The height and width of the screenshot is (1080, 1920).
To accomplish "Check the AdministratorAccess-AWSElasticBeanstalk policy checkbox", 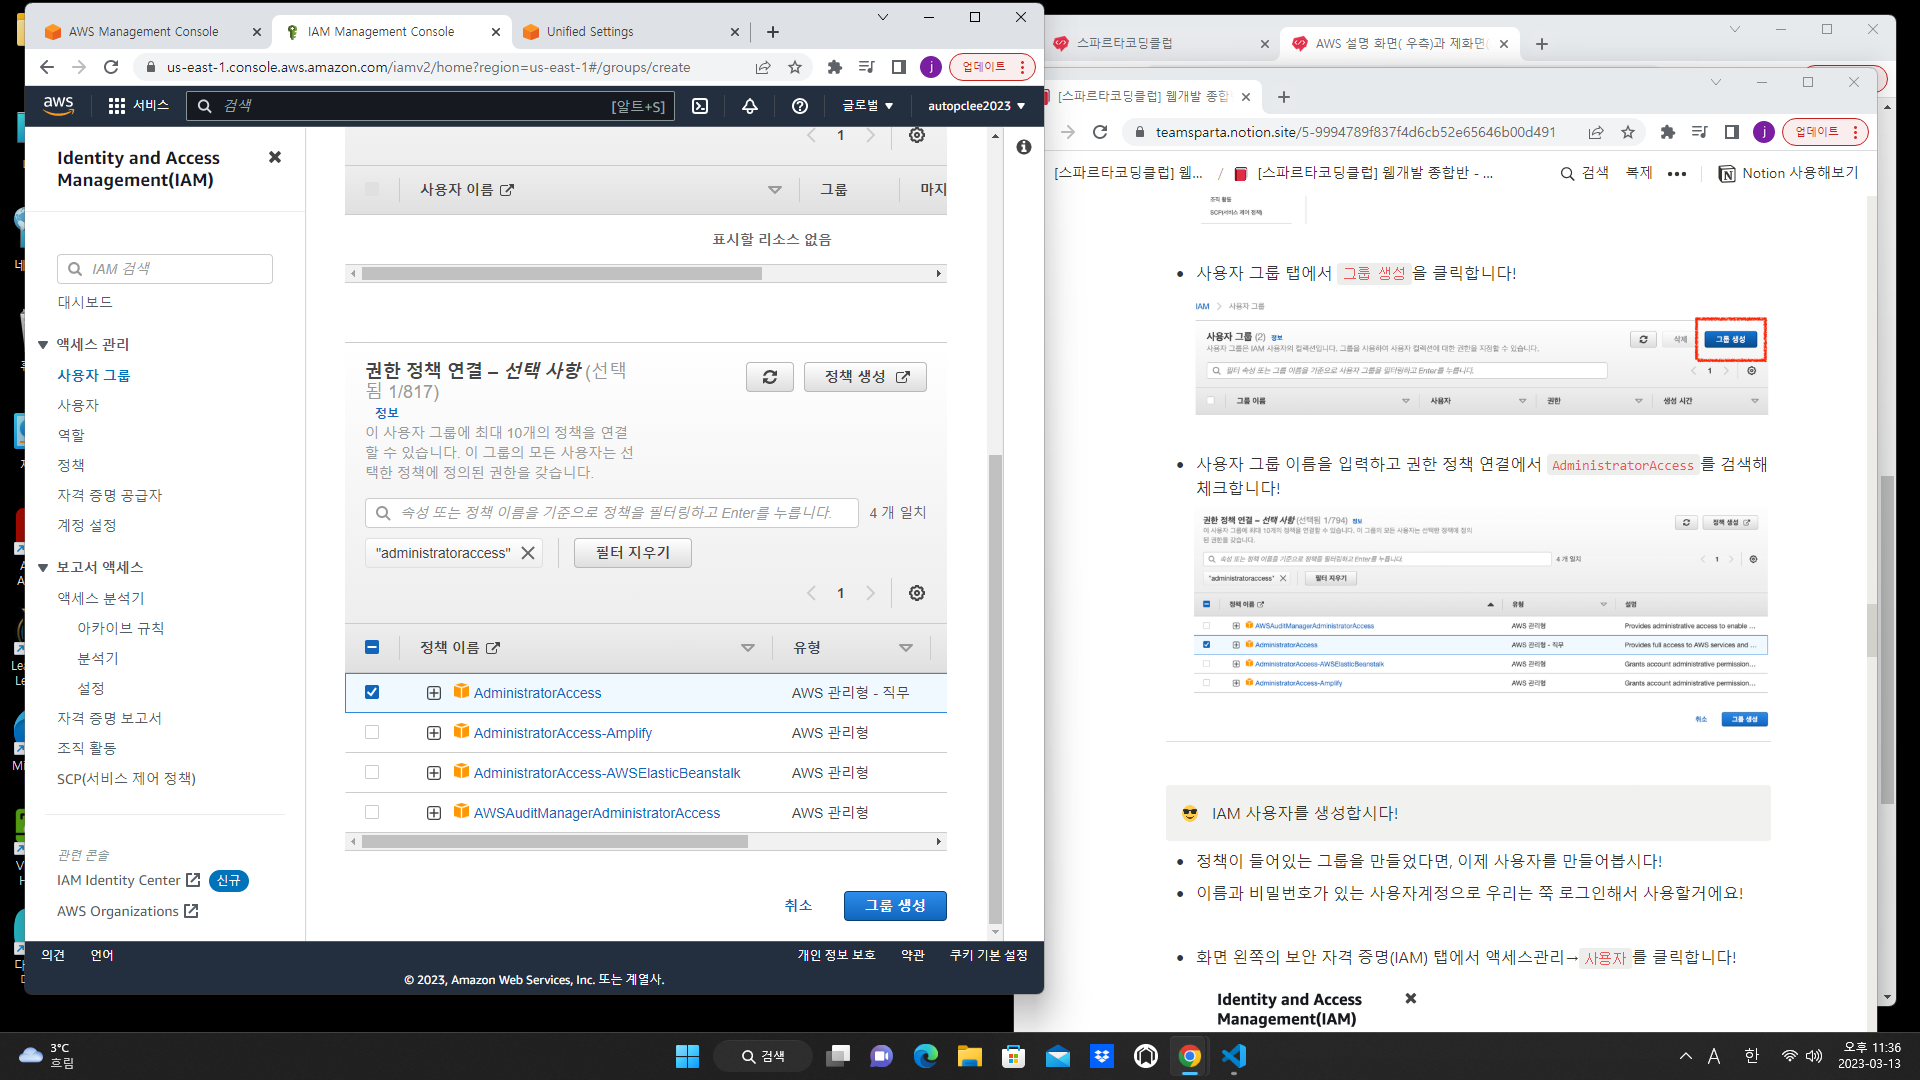I will (x=372, y=772).
